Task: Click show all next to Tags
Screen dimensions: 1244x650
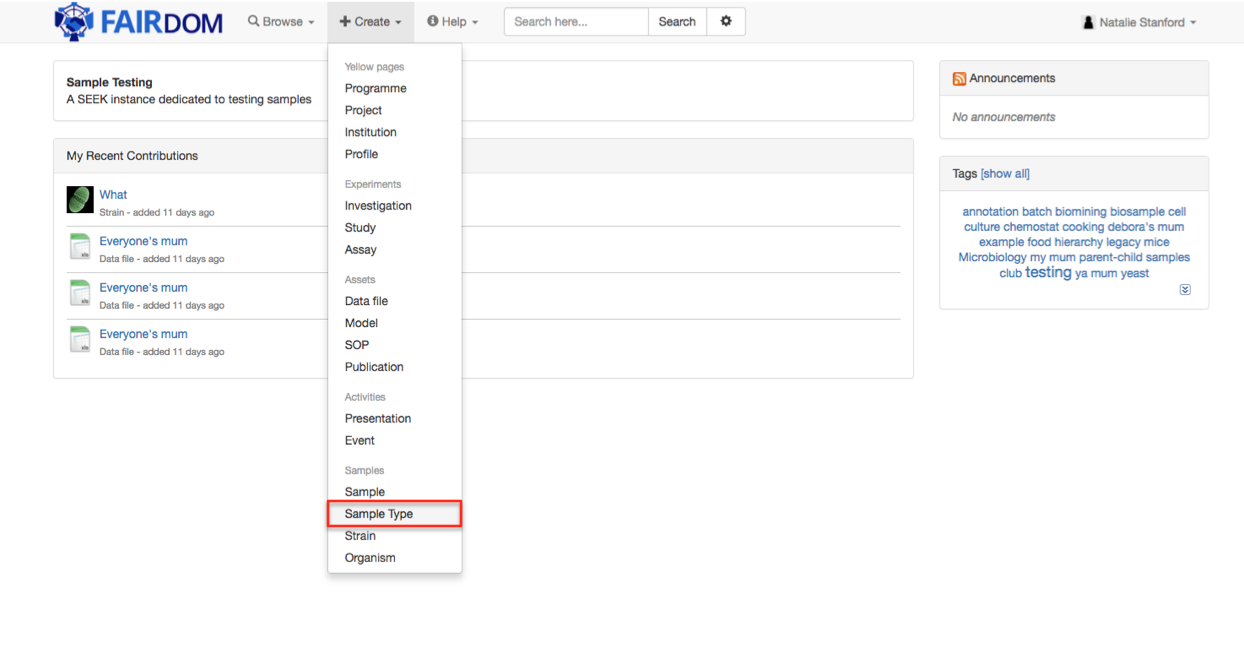Action: pyautogui.click(x=1005, y=173)
